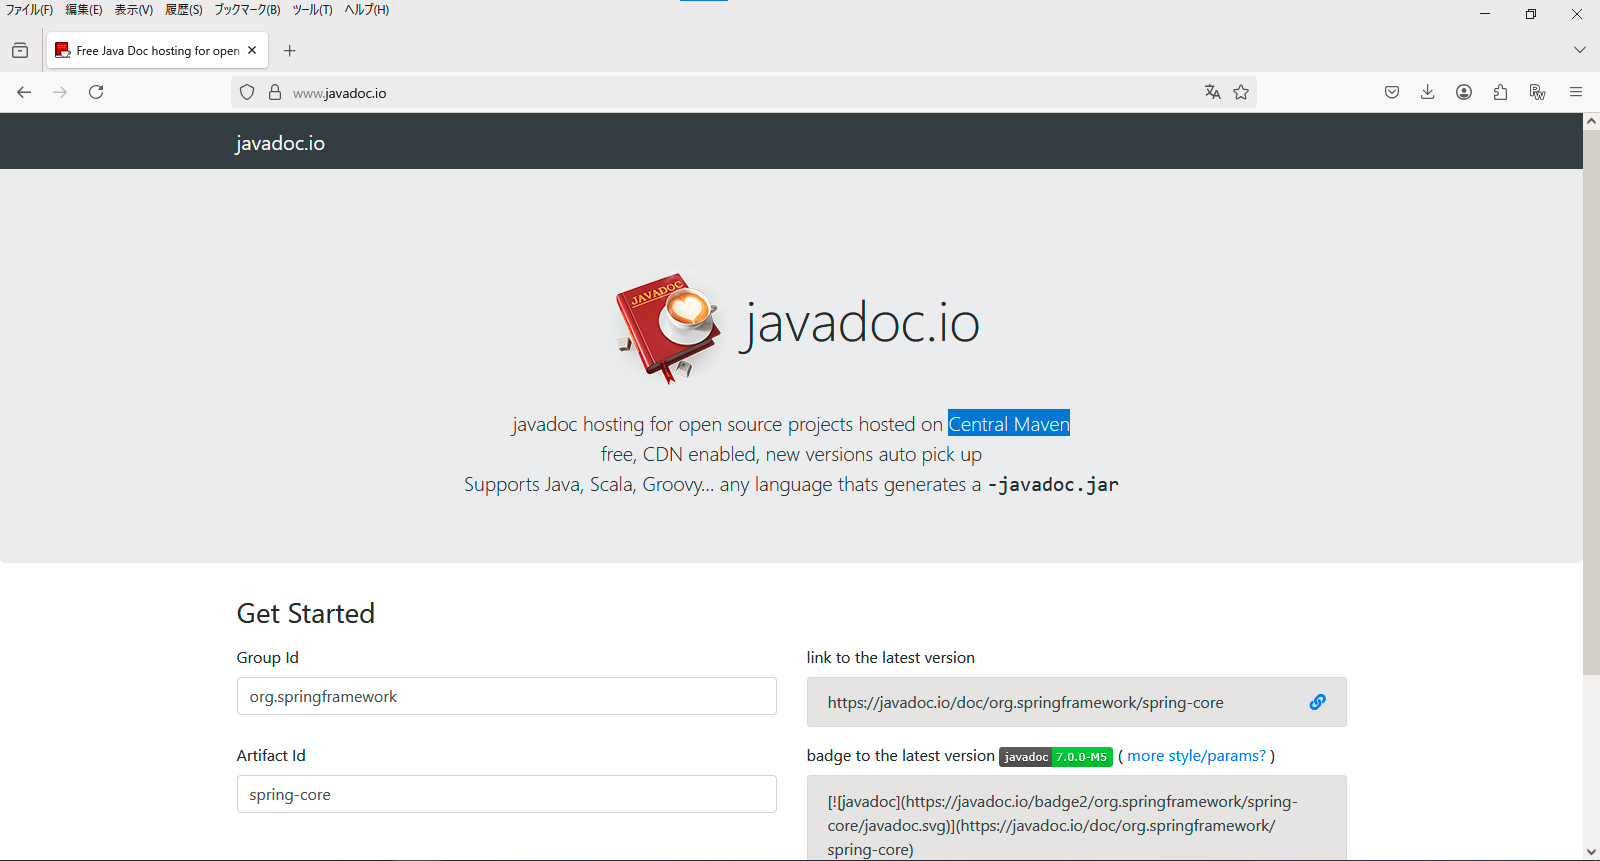The width and height of the screenshot is (1600, 861).
Task: Open Firefox application hamburger menu
Action: [1576, 92]
